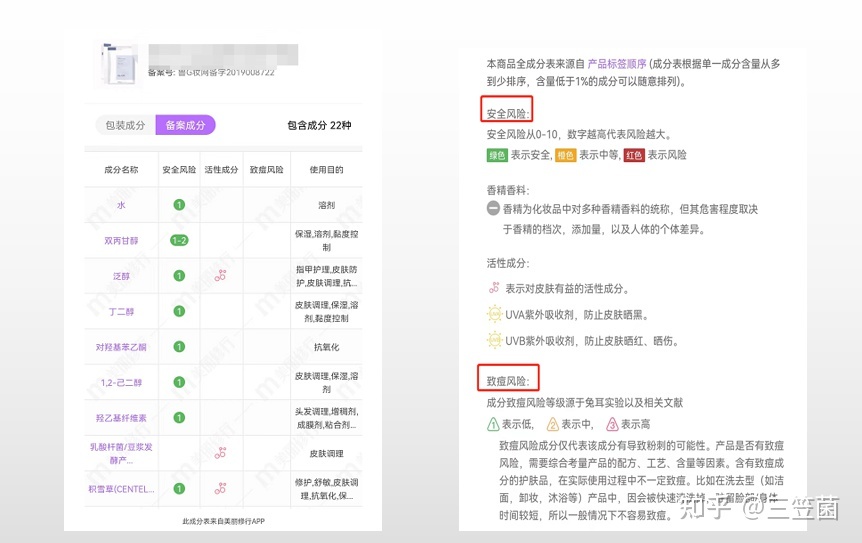The width and height of the screenshot is (862, 543).
Task: Click safety badge in 1,2-己二醇 row
Action: click(x=179, y=382)
